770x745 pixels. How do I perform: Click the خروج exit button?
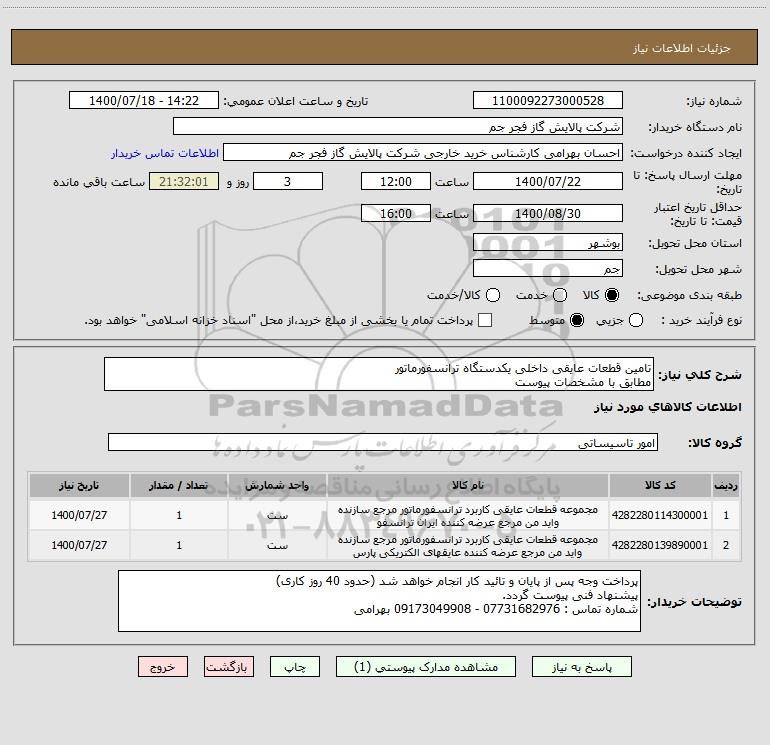[163, 667]
